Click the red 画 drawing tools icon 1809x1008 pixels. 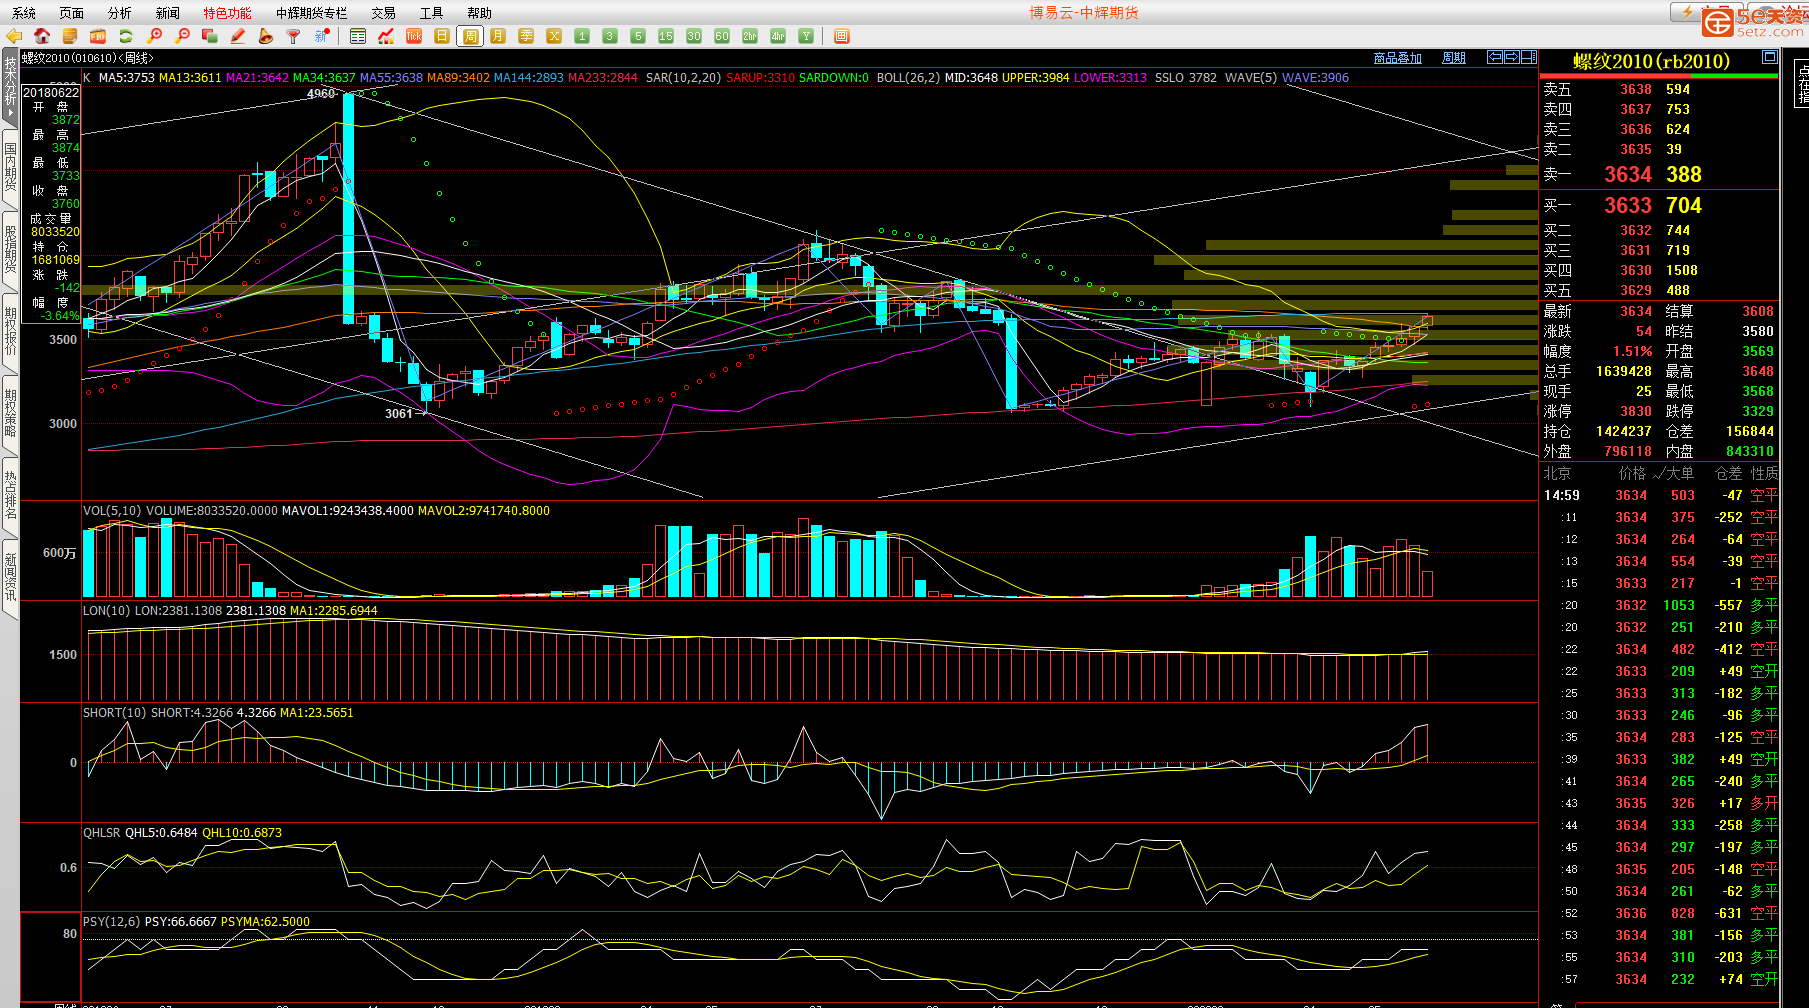[x=842, y=36]
